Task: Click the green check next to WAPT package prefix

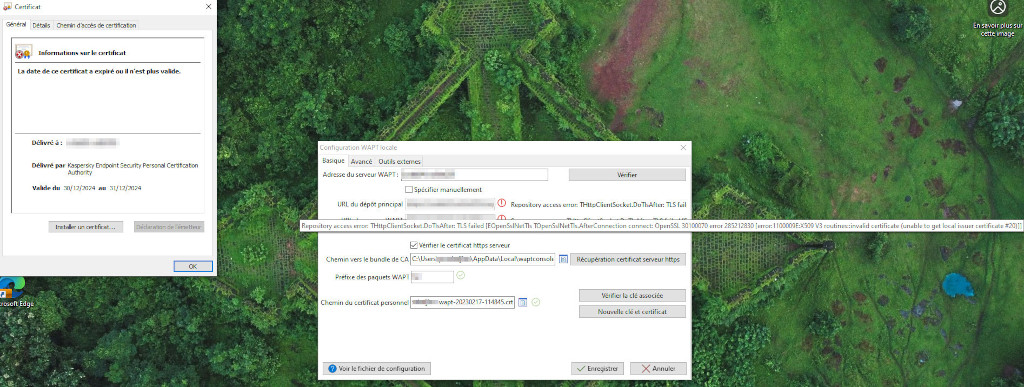Action: (460, 276)
